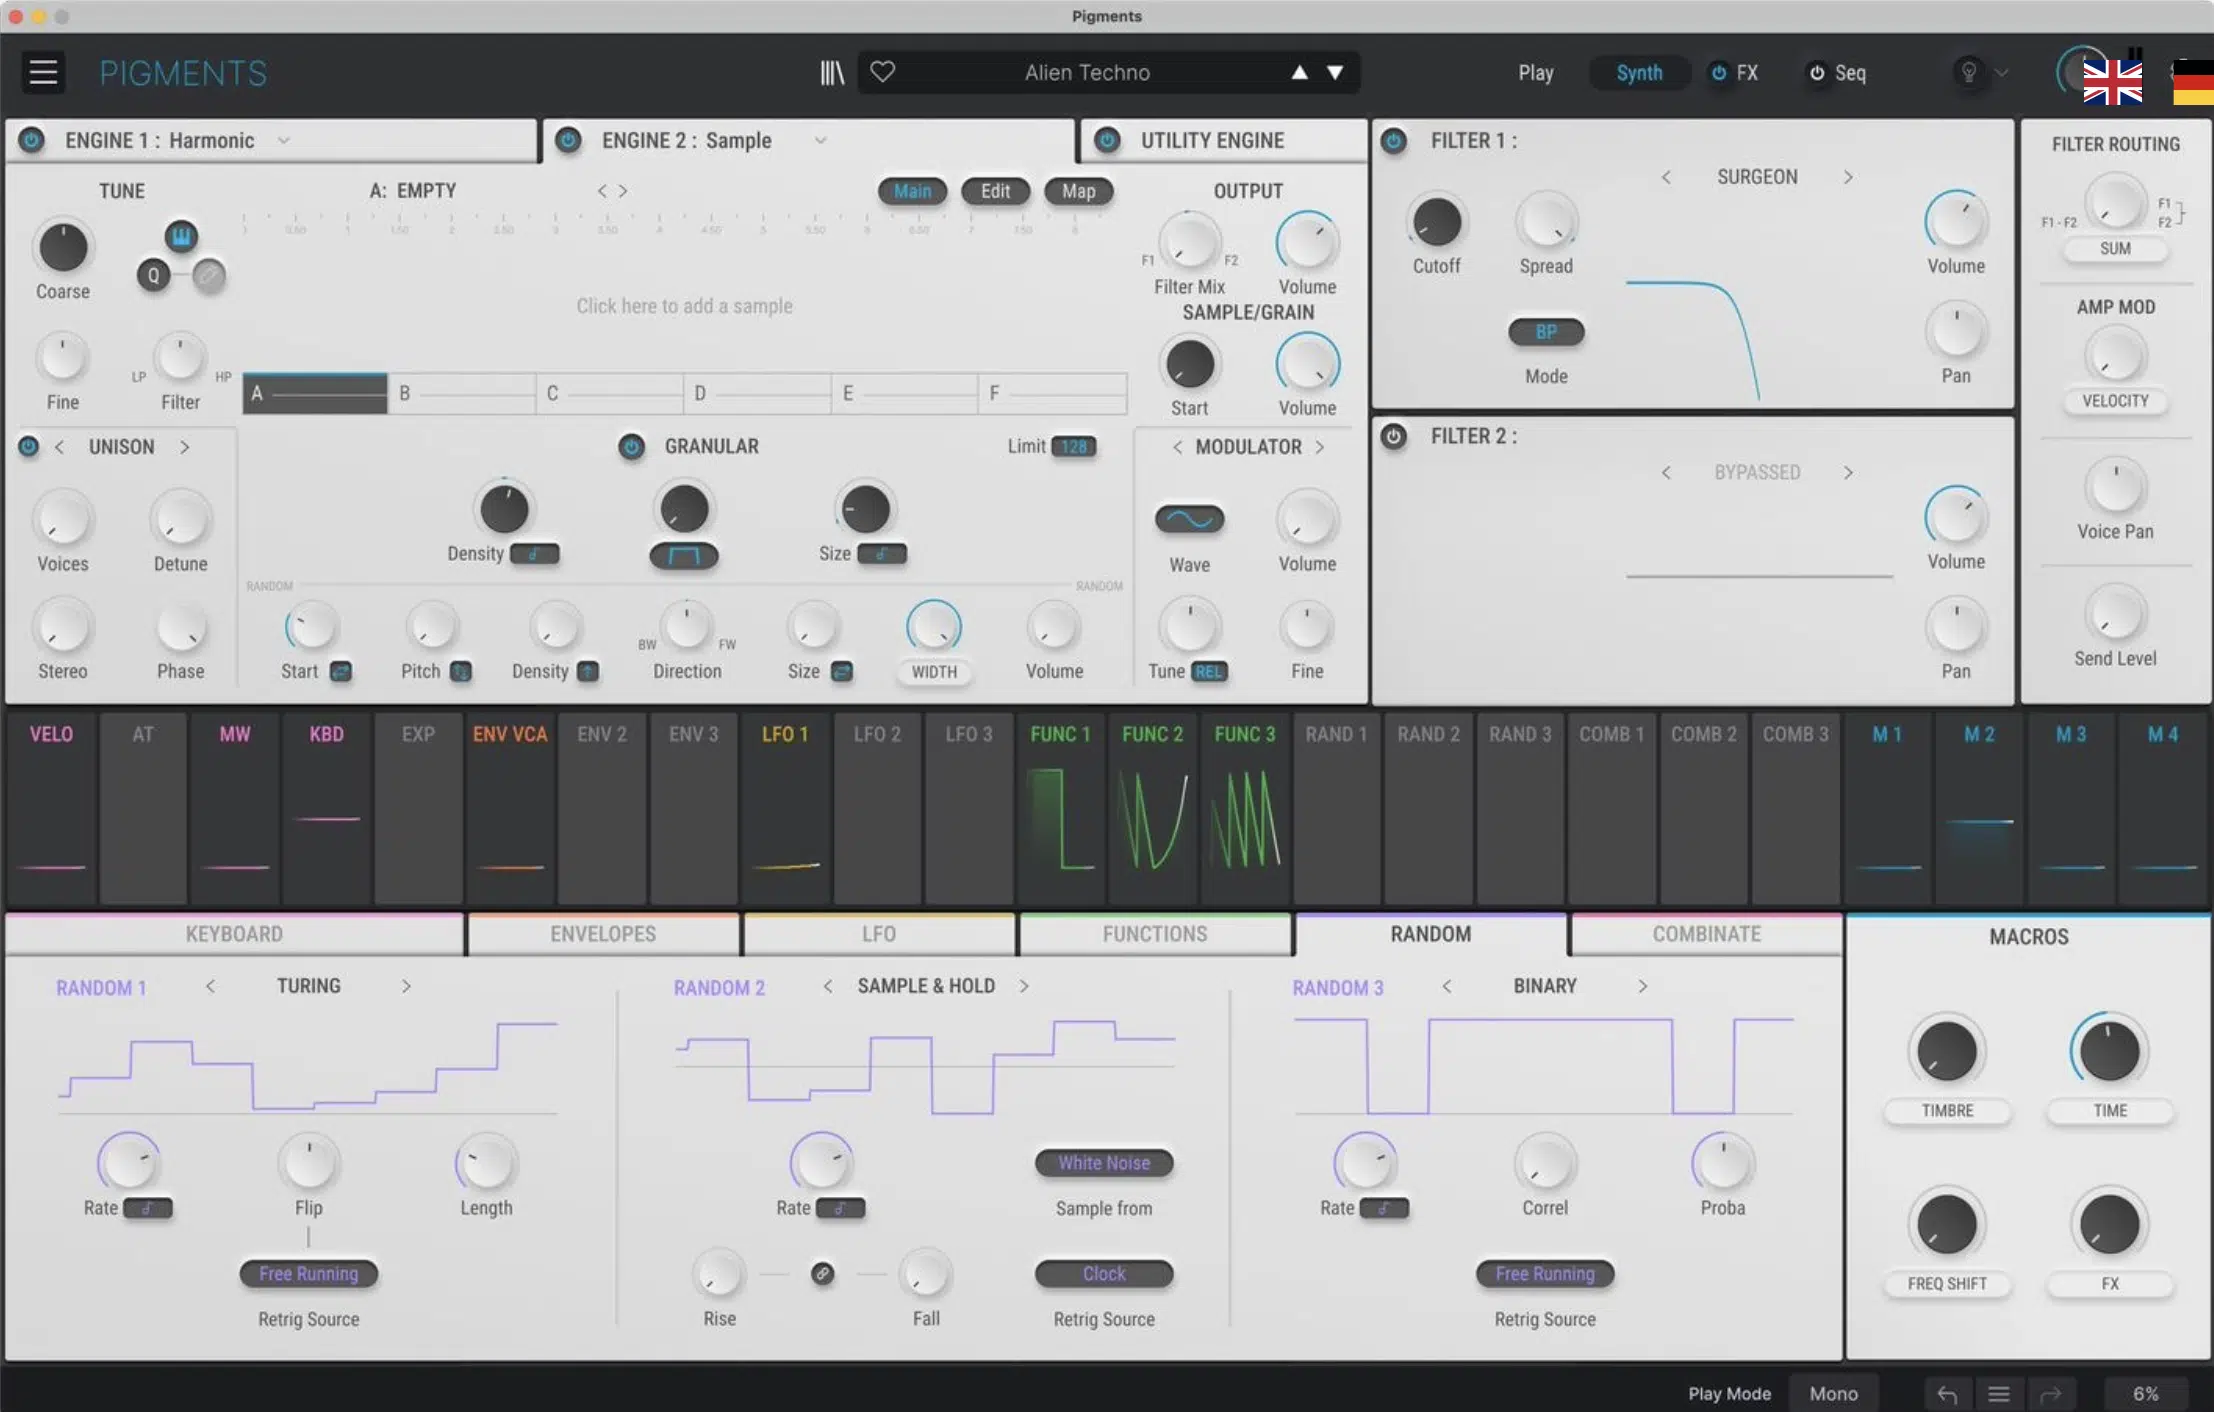
Task: Click the Filter 1 Cutoff knob
Action: (x=1436, y=221)
